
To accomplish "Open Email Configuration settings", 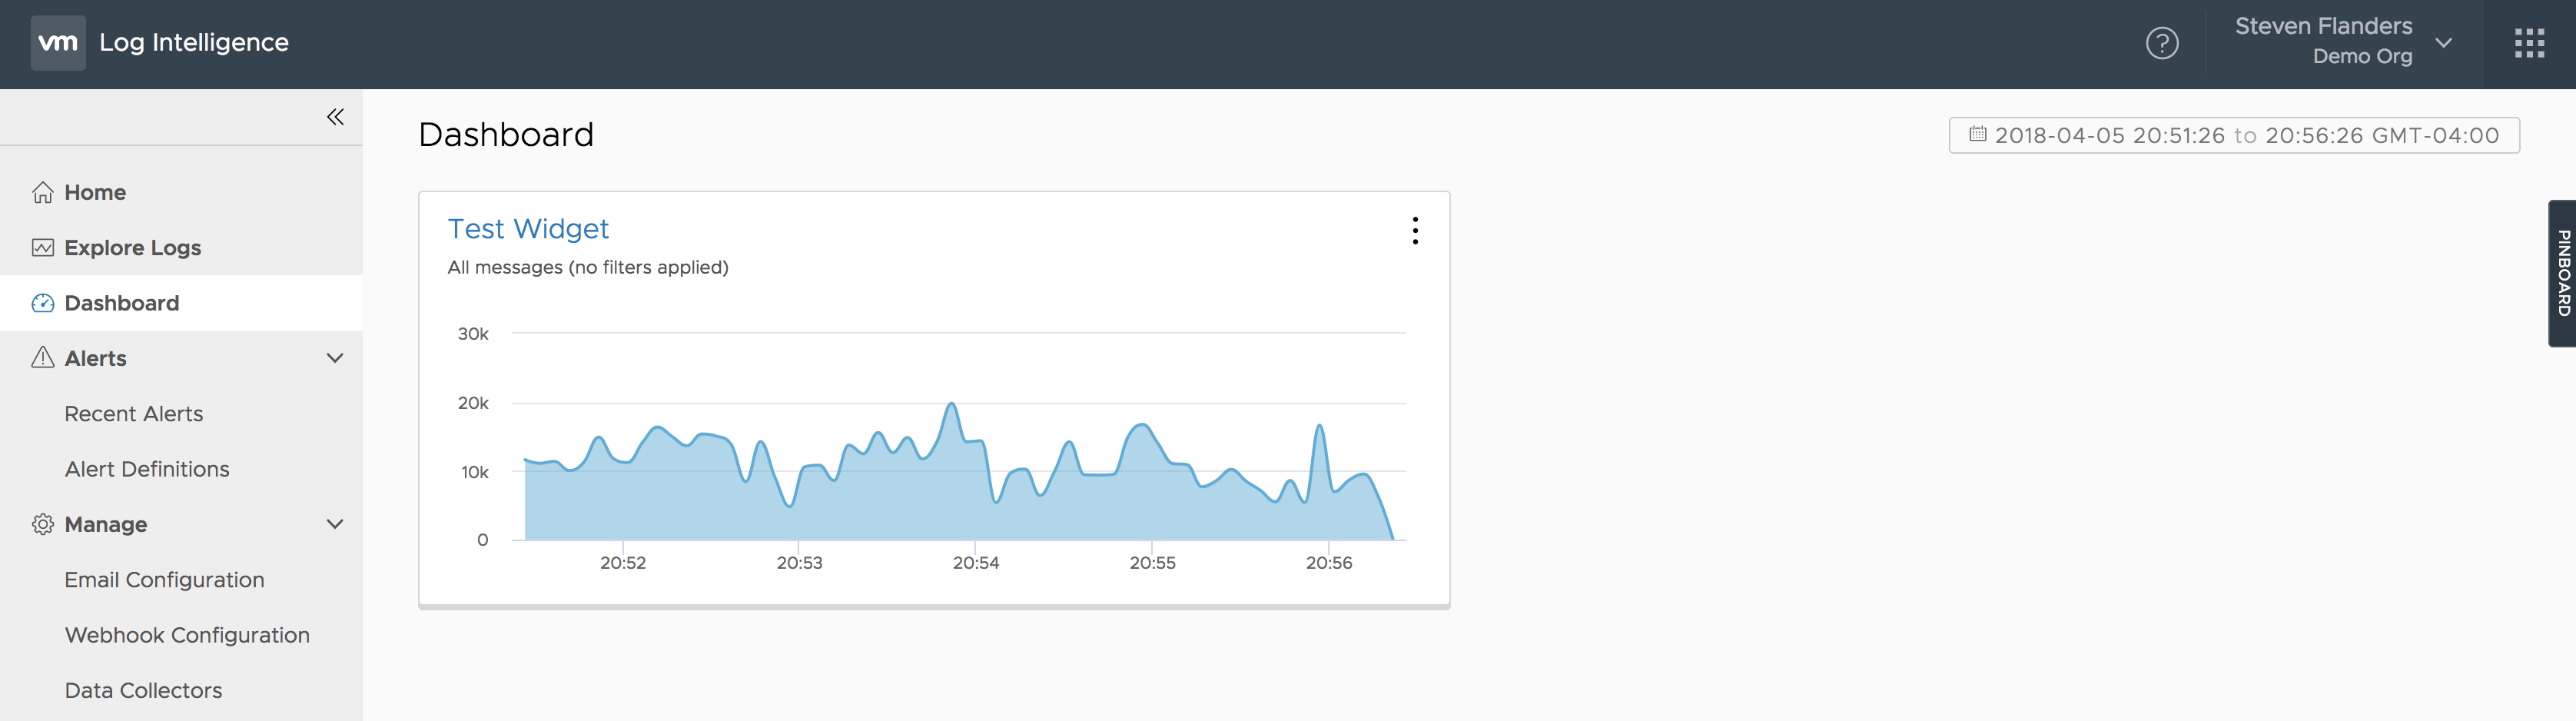I will (165, 580).
